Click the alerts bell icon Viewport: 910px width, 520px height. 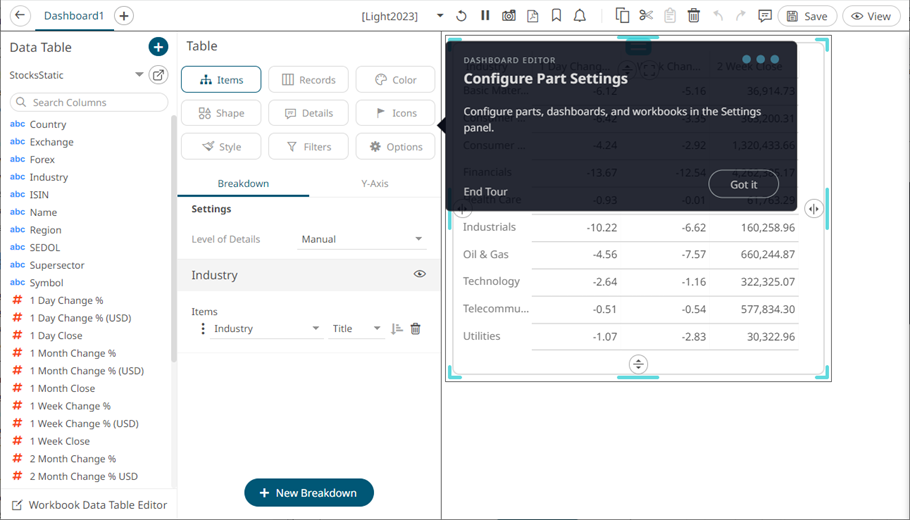click(x=580, y=16)
